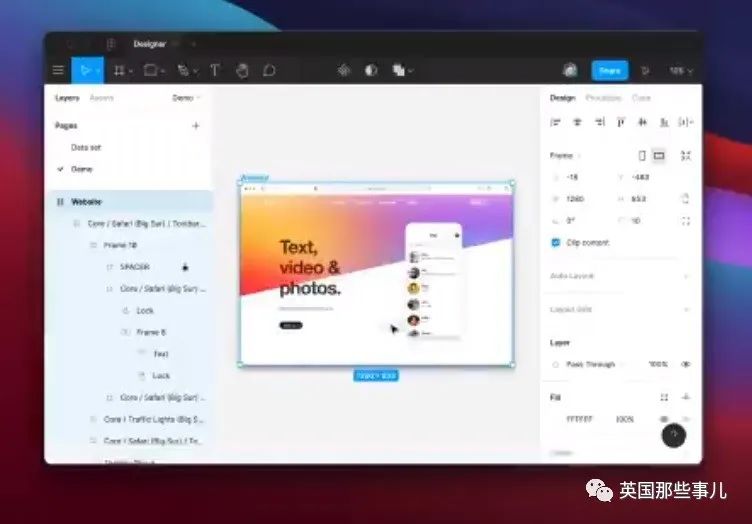
Task: Switch to the Prototype tab
Action: [x=603, y=98]
